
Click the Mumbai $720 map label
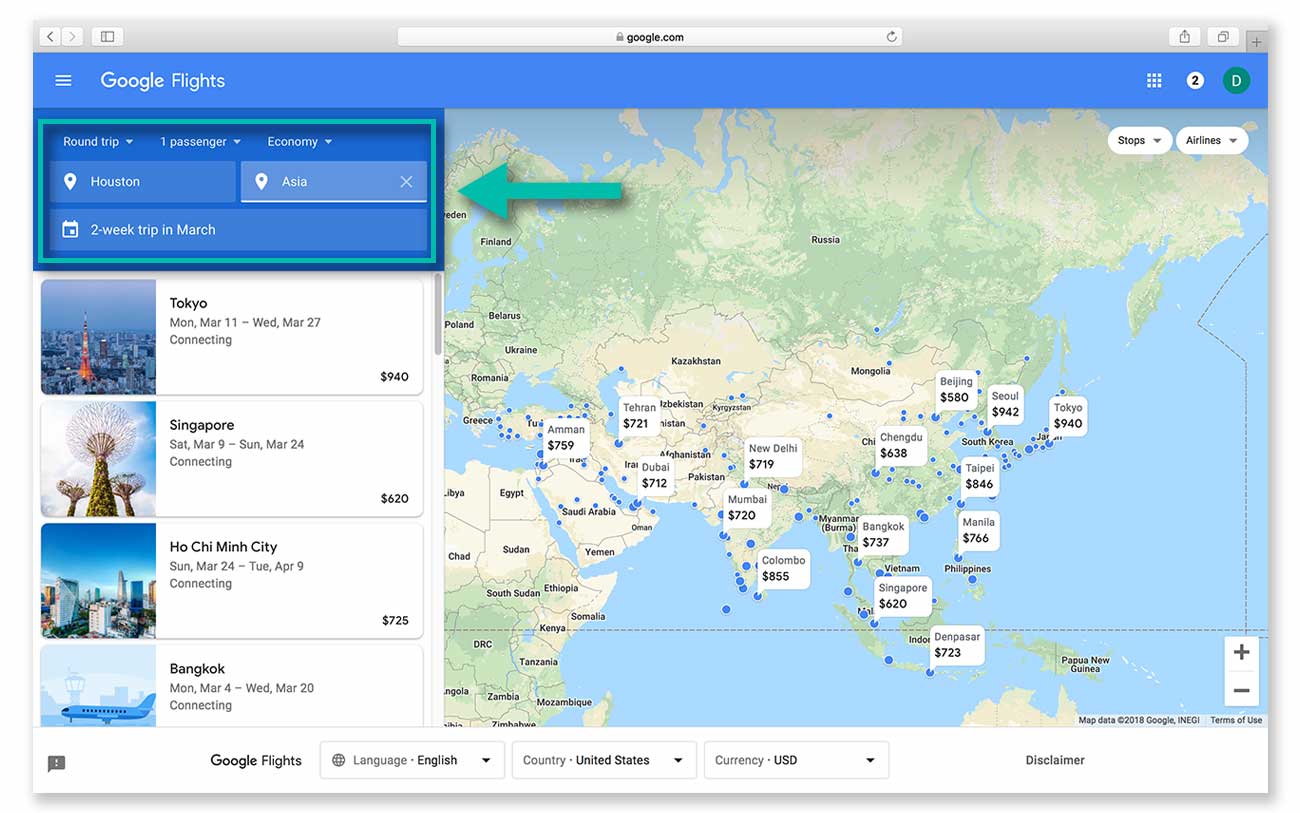747,508
